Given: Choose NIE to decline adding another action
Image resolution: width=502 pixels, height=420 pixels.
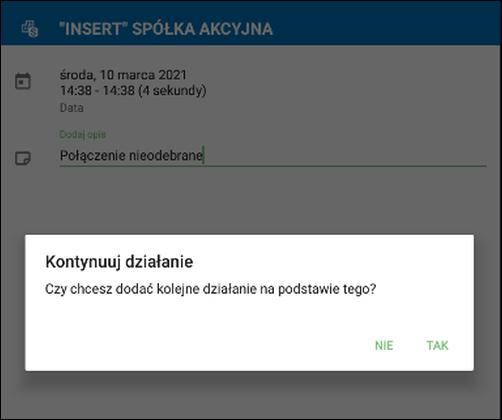Looking at the screenshot, I should (384, 345).
